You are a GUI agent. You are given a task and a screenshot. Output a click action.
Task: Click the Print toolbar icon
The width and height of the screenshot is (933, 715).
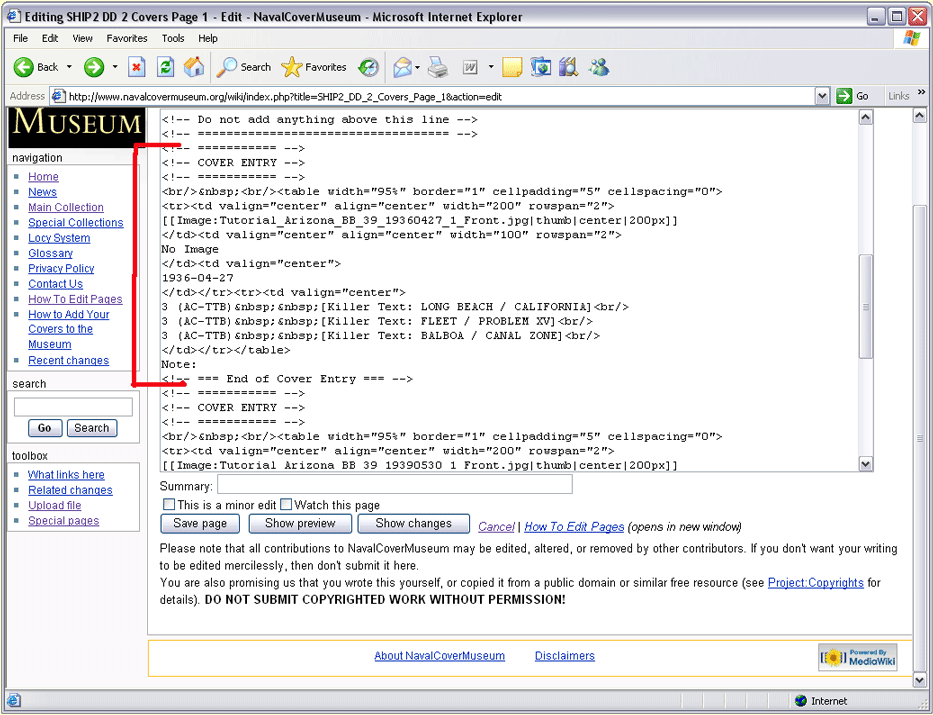(x=437, y=67)
